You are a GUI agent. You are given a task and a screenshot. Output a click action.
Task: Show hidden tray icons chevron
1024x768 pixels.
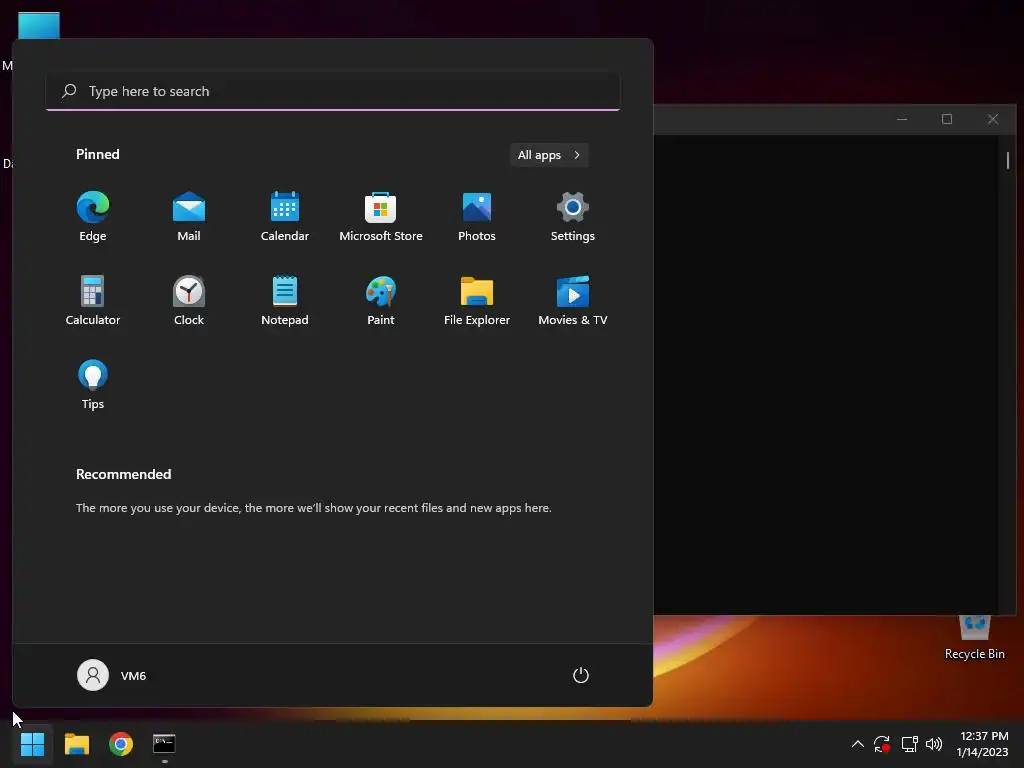point(857,744)
